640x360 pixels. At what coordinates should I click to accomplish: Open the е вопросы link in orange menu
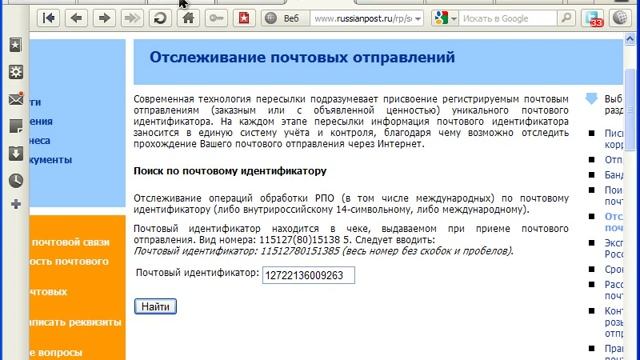56,352
